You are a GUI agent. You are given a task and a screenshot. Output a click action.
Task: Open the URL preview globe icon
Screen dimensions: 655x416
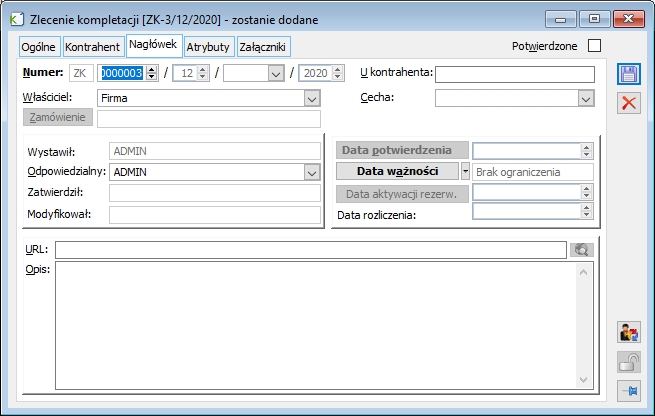[581, 250]
